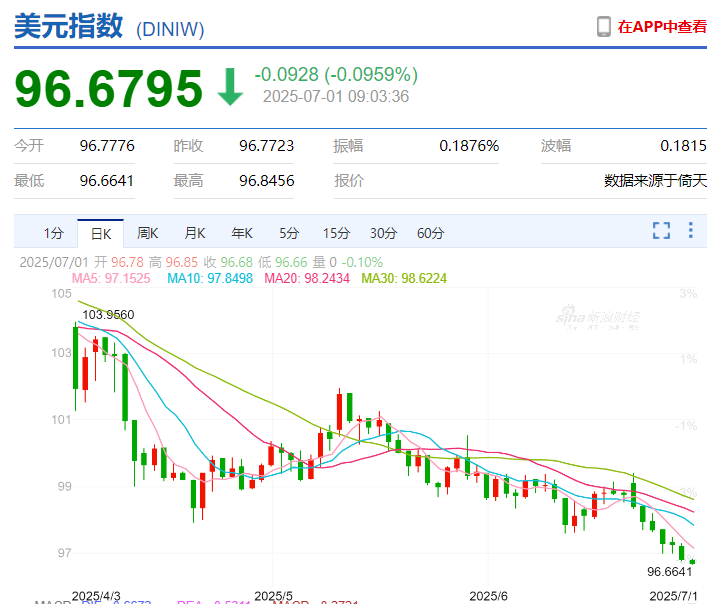Click the 昨收 value 96.7723

pos(266,146)
